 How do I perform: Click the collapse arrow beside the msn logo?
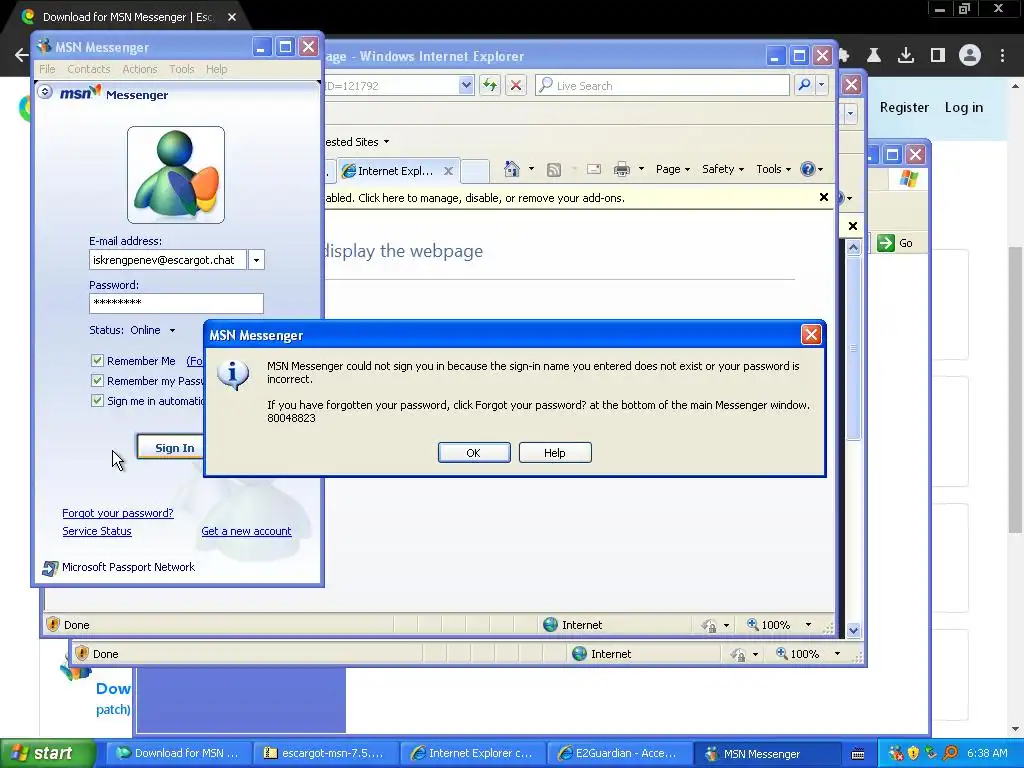44,91
